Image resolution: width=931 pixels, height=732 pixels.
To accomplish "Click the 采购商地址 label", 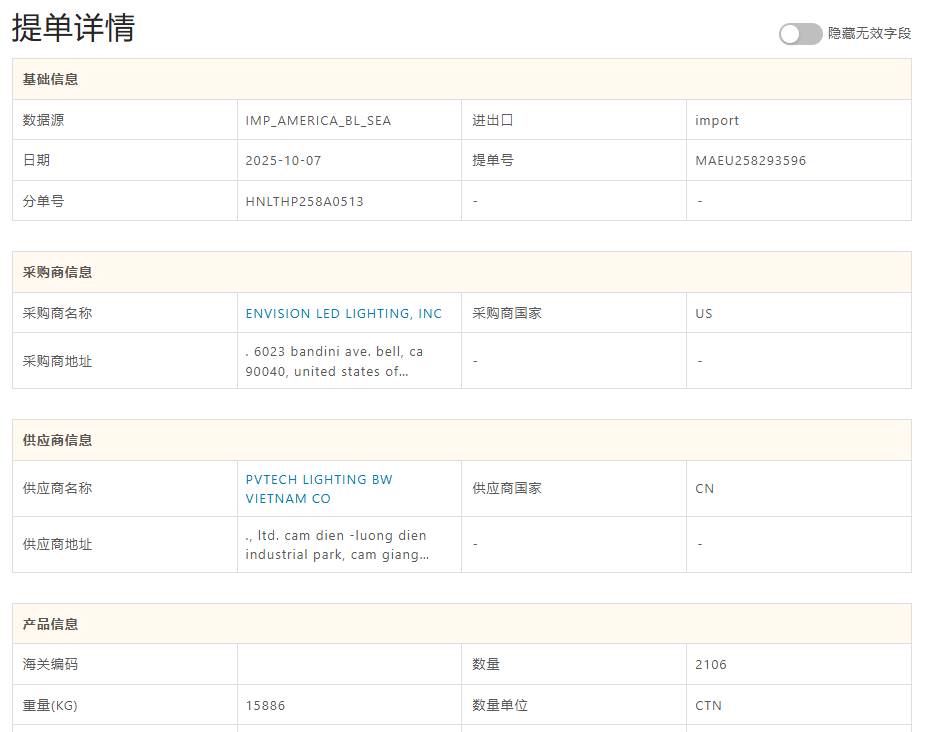I will tap(58, 362).
